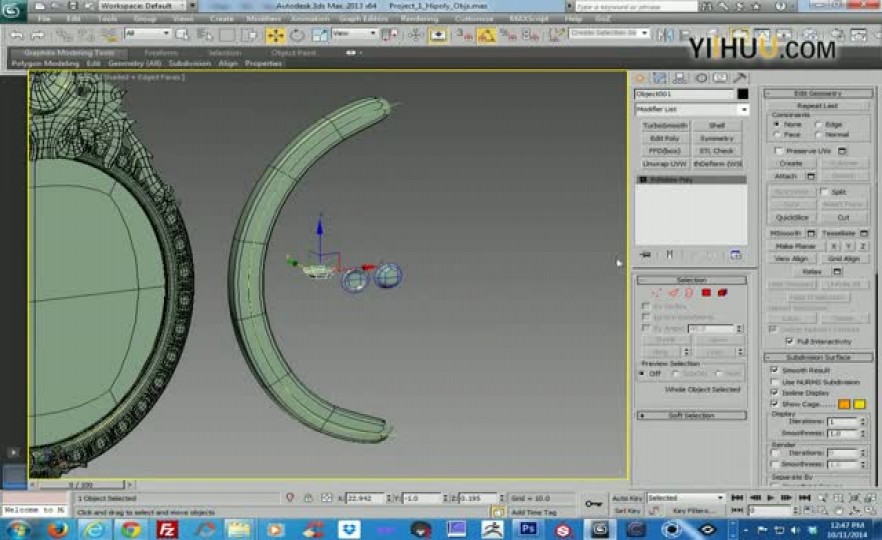Select Vertex sub-object level icon
The width and height of the screenshot is (882, 540).
[656, 292]
